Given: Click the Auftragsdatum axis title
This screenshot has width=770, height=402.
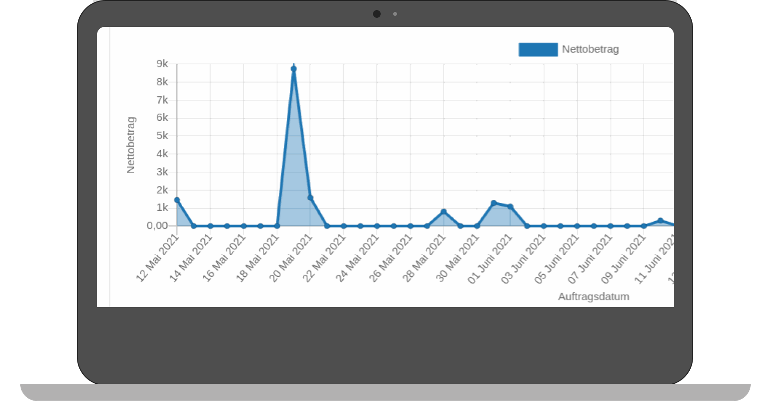Looking at the screenshot, I should tap(593, 296).
